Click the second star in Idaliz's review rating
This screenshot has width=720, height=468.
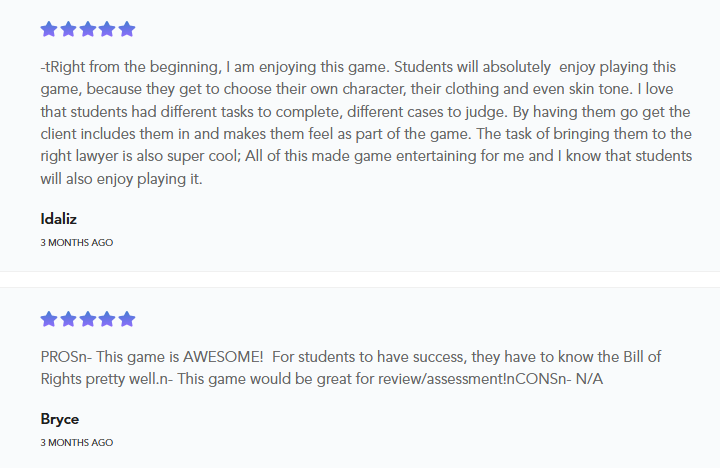68,30
